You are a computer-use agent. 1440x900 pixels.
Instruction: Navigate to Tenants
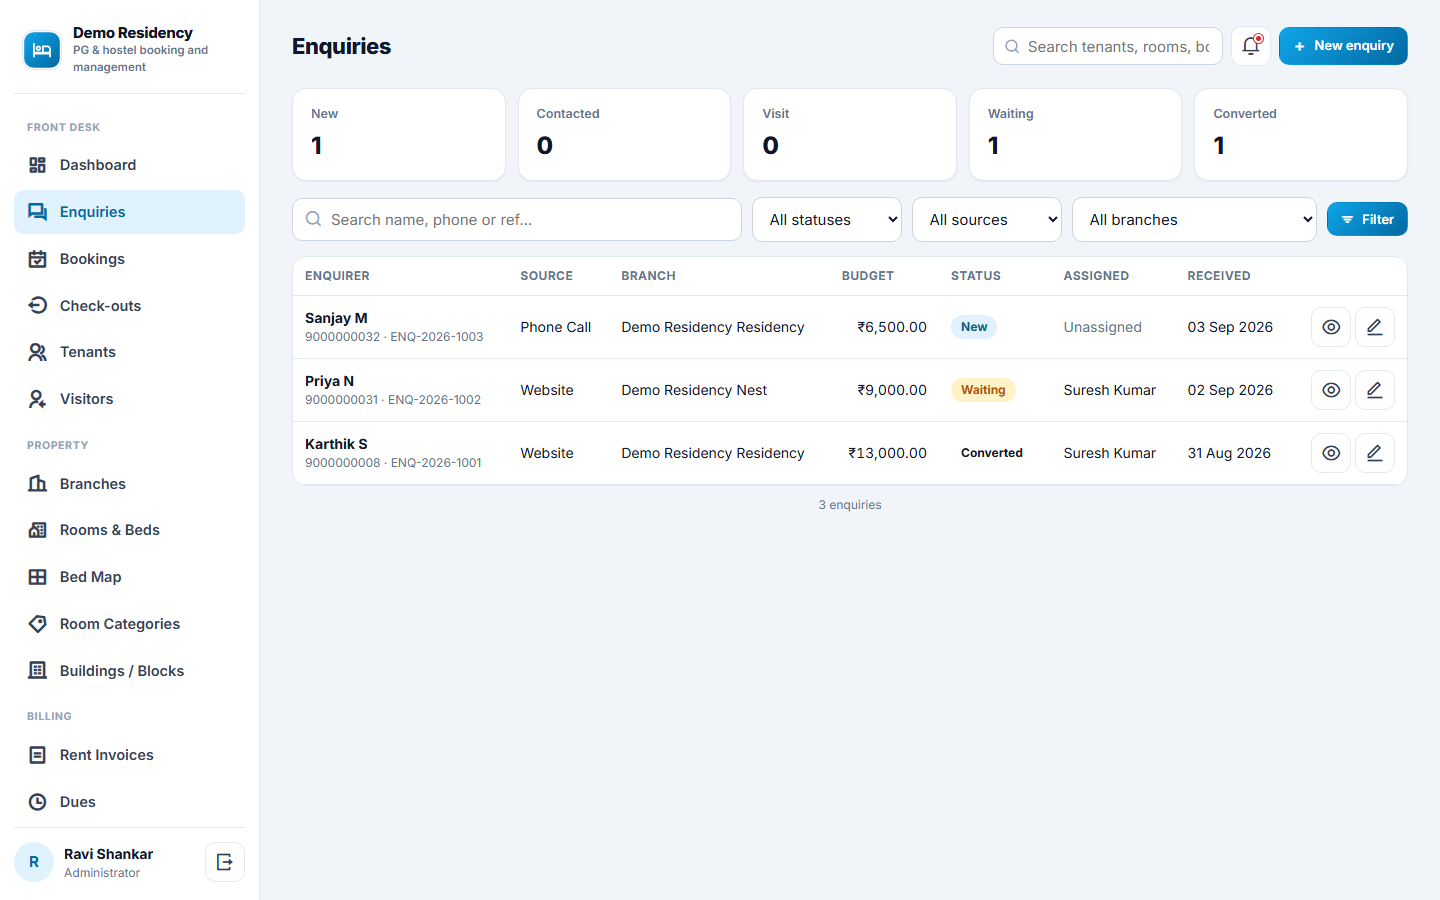pos(129,352)
